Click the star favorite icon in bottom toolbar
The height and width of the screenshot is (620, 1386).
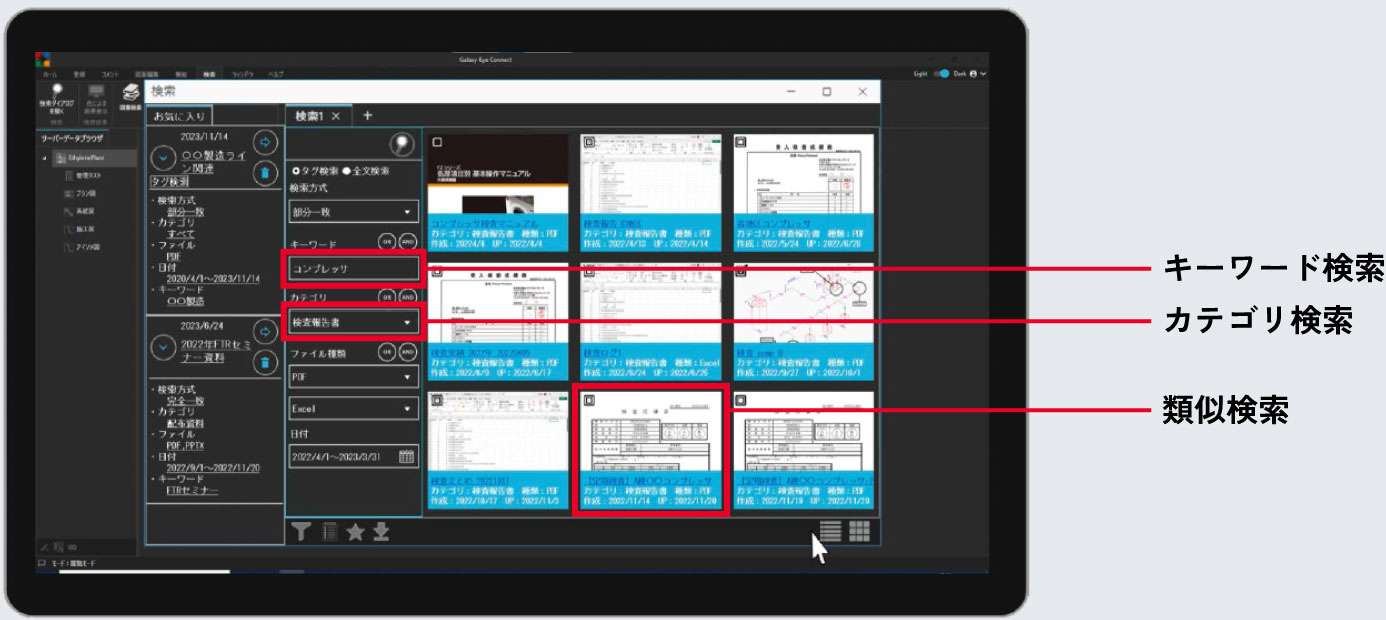click(355, 532)
